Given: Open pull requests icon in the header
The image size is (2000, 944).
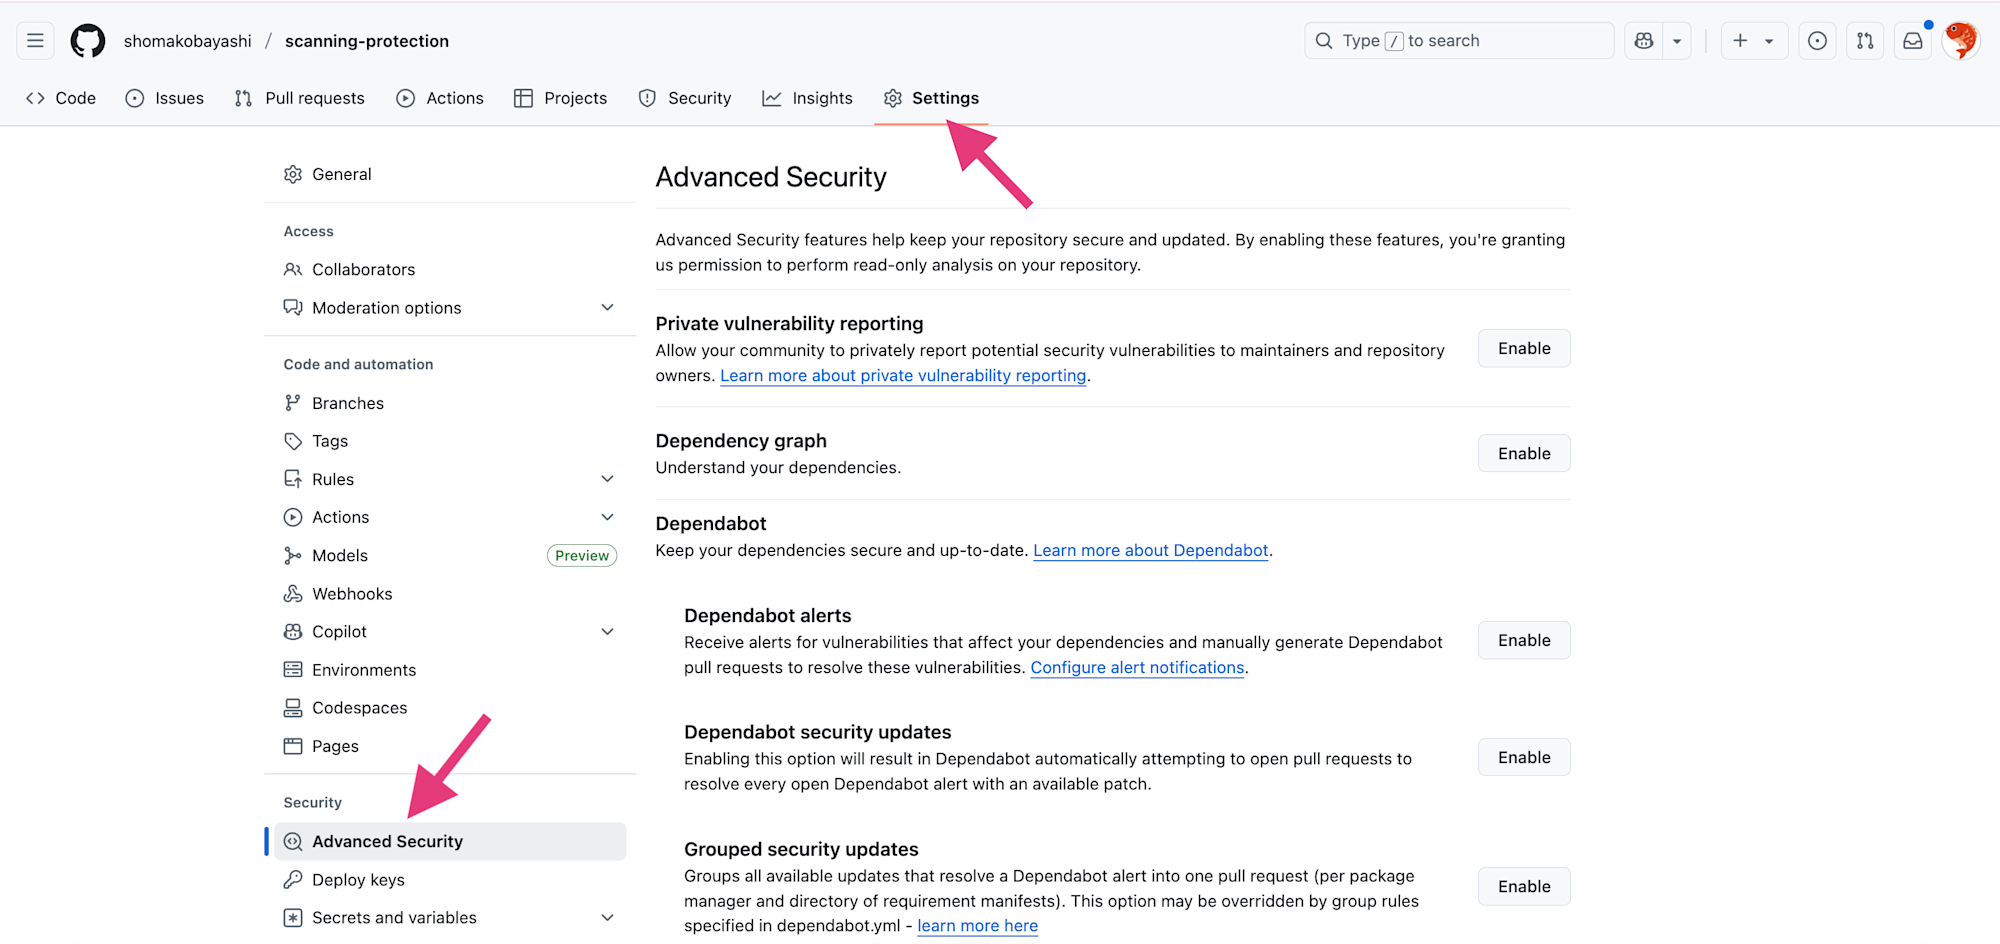Looking at the screenshot, I should tap(1865, 41).
